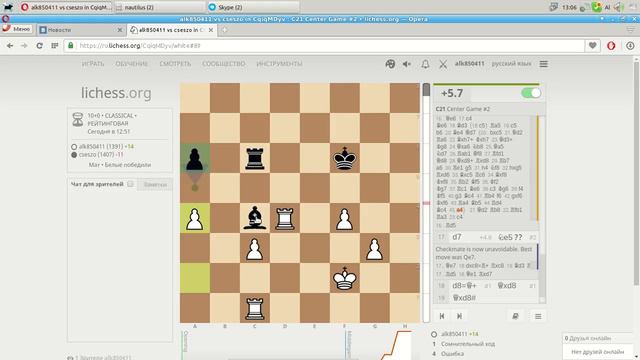Jump to the first move of the game

pyautogui.click(x=442, y=316)
